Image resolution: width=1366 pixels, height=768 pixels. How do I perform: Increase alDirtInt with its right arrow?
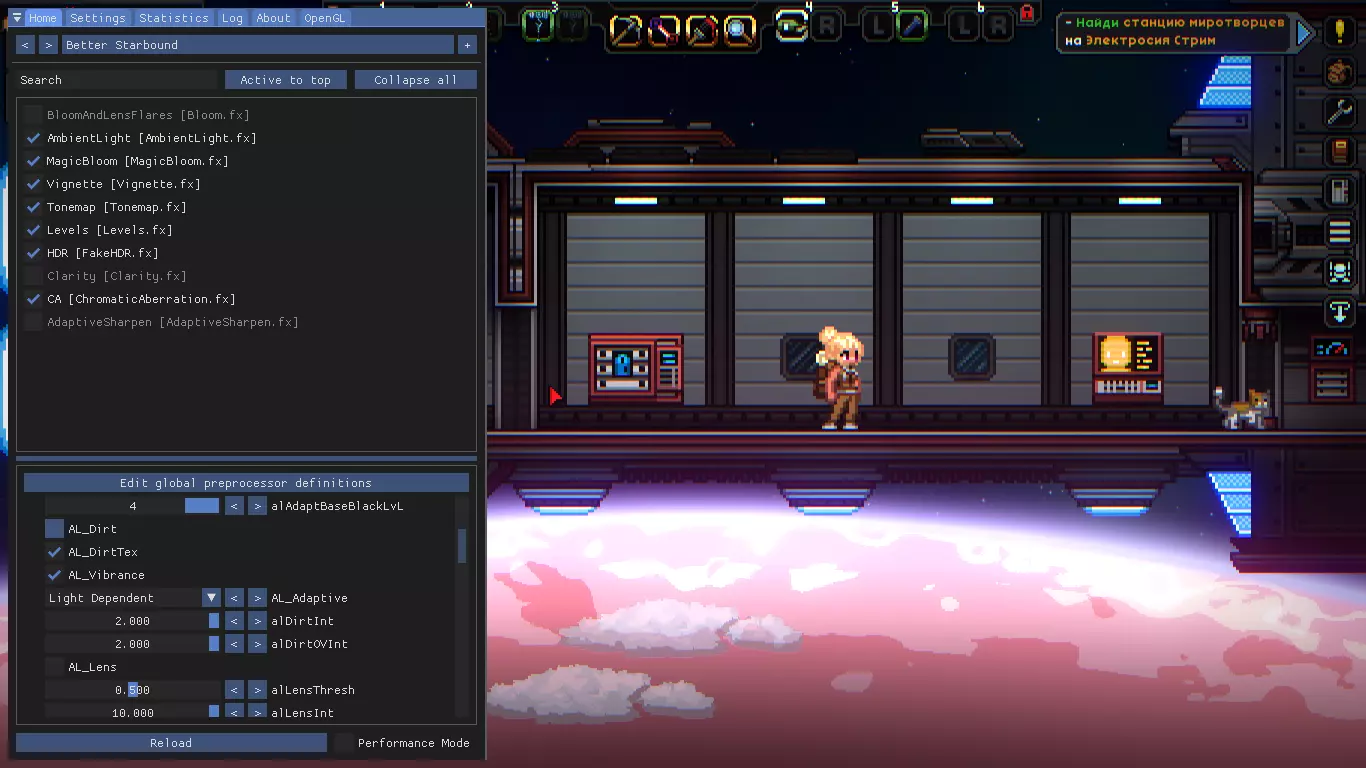click(257, 621)
